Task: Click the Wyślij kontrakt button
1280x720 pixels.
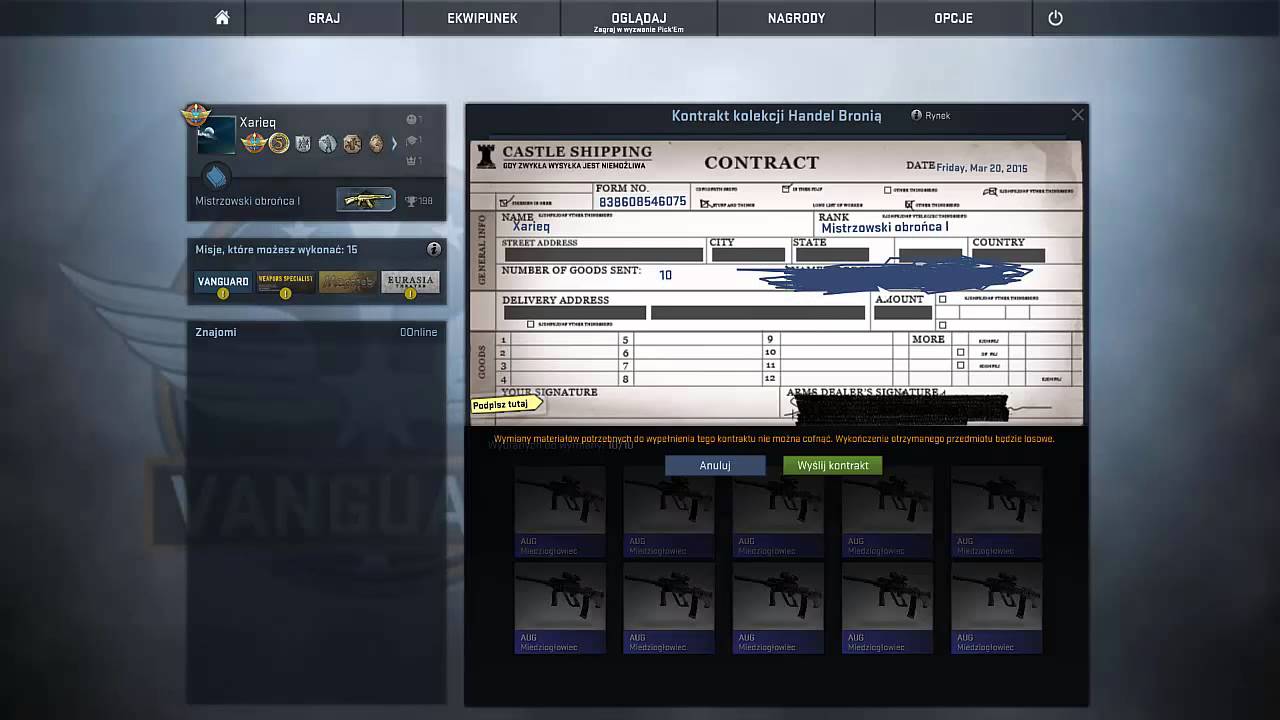Action: [x=833, y=465]
